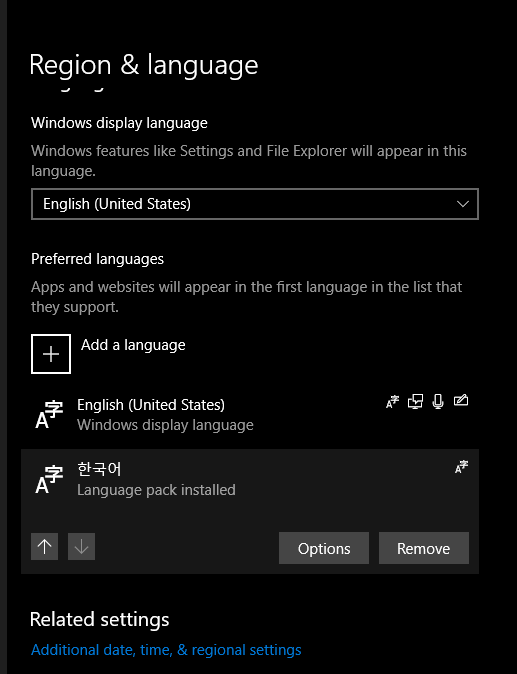Select the Add a language label

[133, 345]
